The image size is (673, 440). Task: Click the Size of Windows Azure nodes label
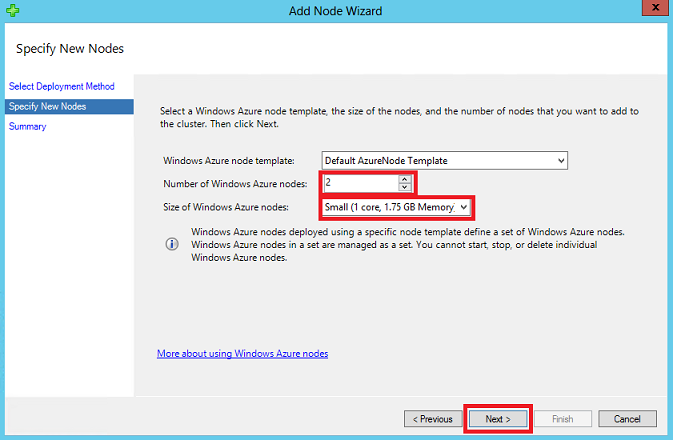[226, 207]
